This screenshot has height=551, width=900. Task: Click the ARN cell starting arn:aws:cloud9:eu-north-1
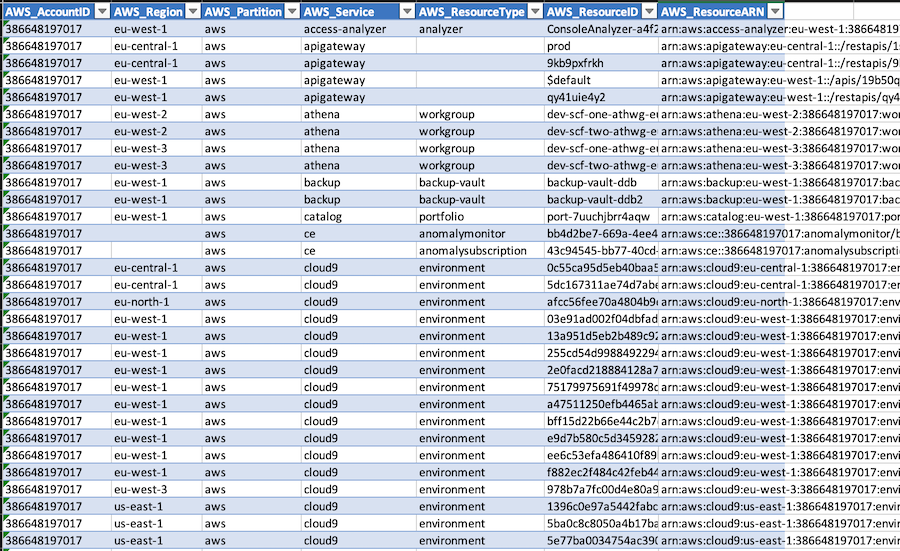721,302
